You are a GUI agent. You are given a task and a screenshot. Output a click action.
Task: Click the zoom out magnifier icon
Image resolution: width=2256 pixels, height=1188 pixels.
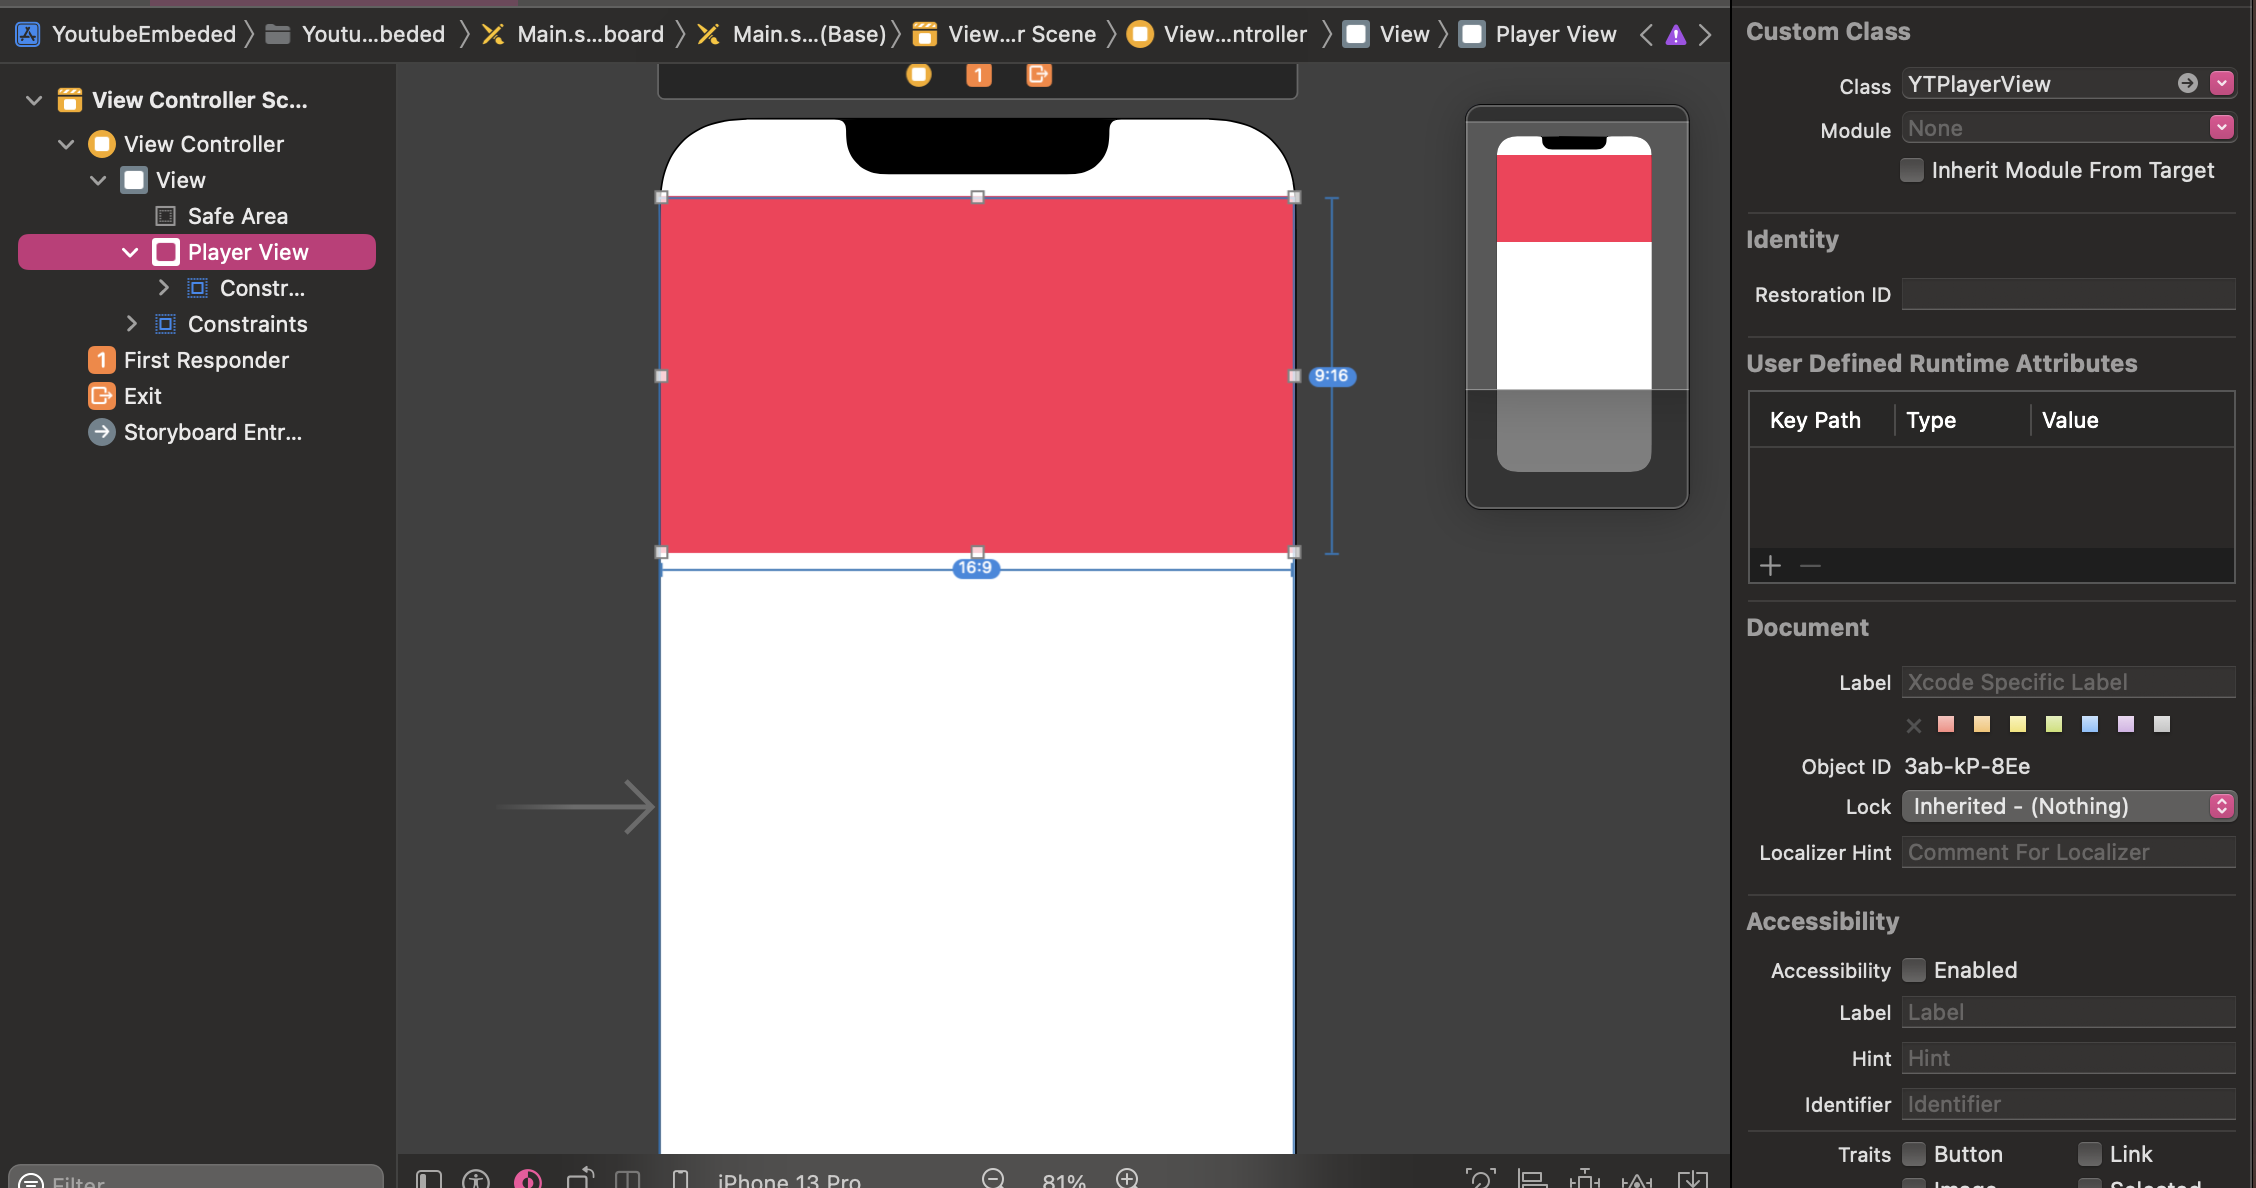click(992, 1178)
